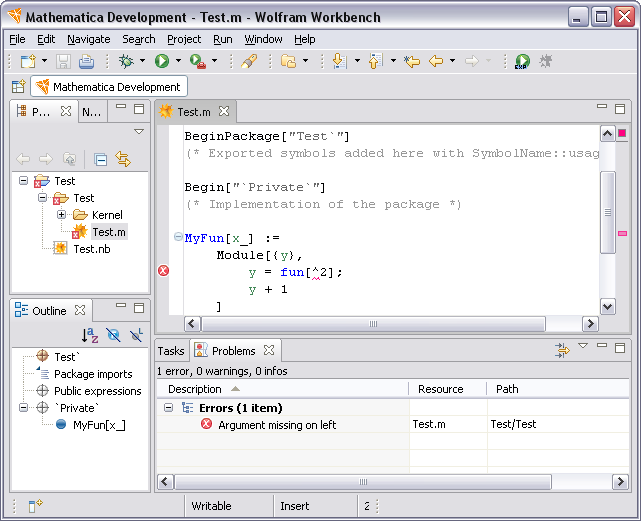Click the editor scroll down arrow
Screen dimensions: 641x521
(x=608, y=307)
